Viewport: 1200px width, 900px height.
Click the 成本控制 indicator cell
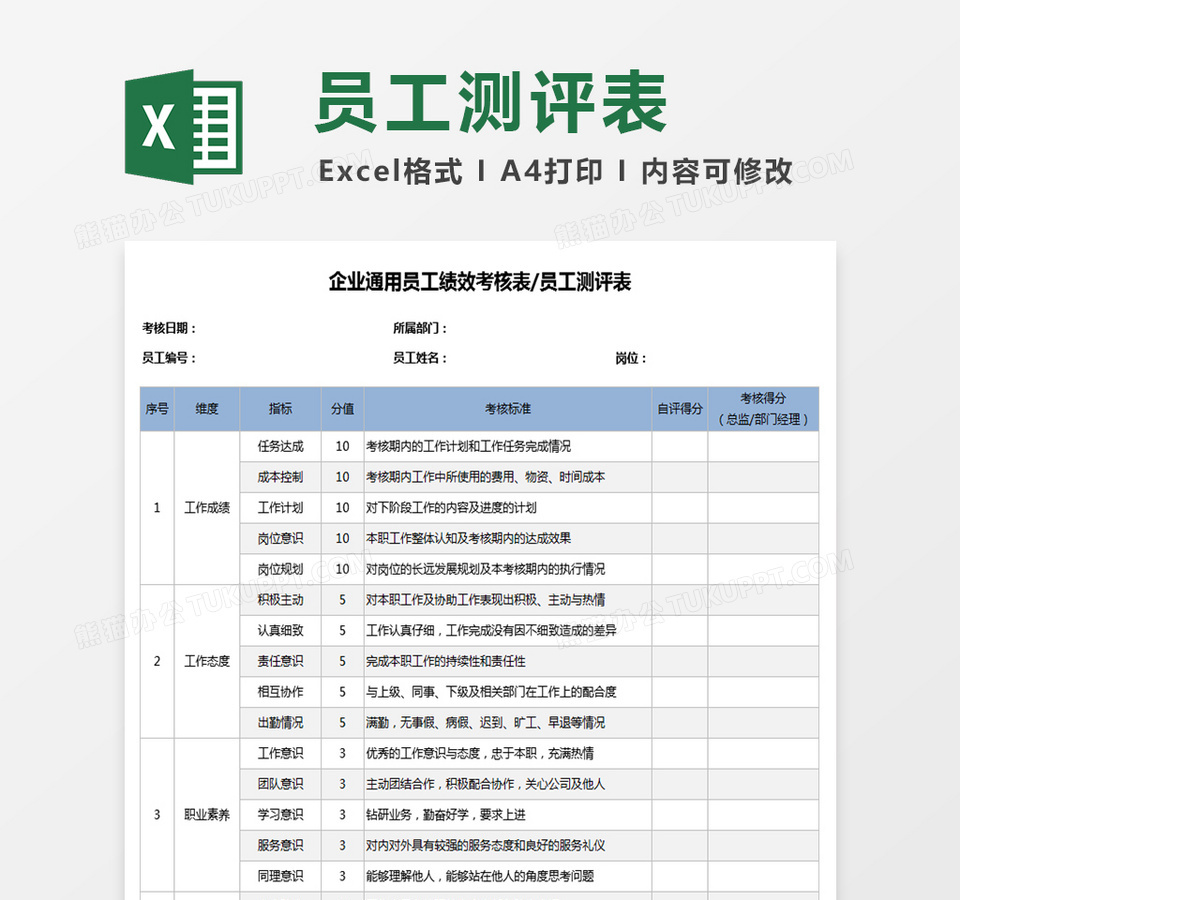281,477
